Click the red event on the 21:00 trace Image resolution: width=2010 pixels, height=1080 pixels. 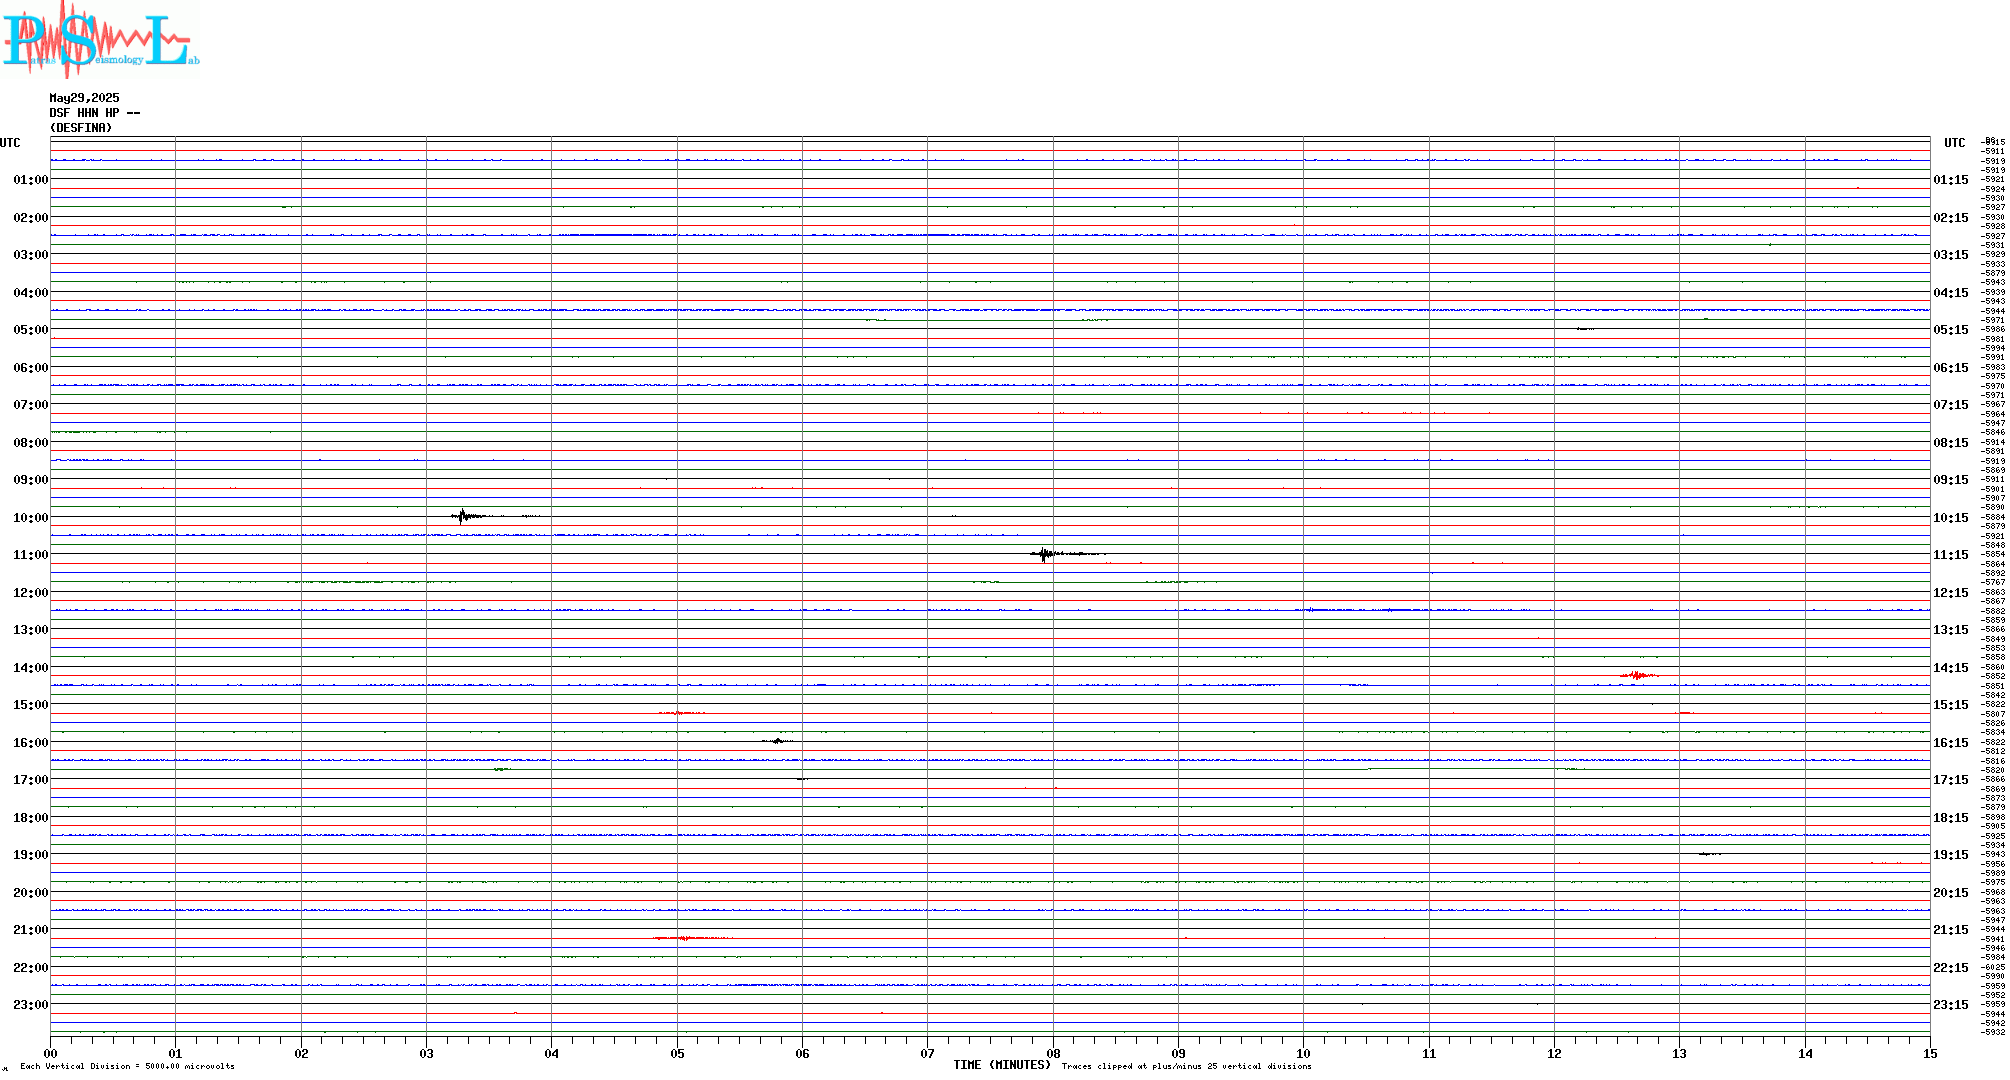685,938
